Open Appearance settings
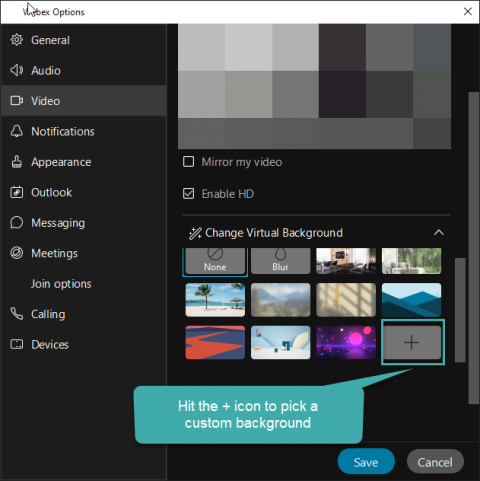This screenshot has width=480, height=481. [x=84, y=162]
